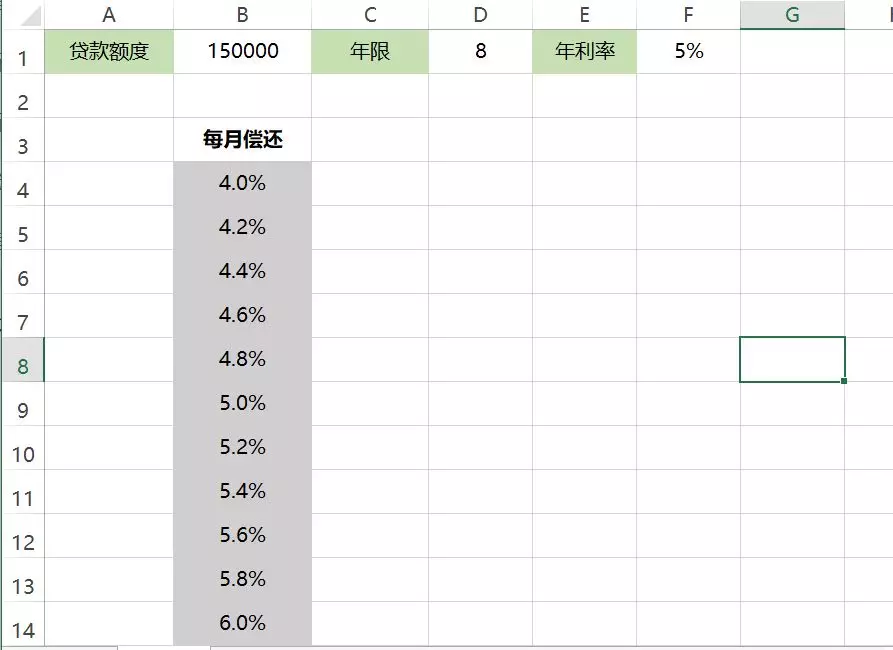Select the 4.0% cell
This screenshot has height=650, width=893.
tap(243, 183)
